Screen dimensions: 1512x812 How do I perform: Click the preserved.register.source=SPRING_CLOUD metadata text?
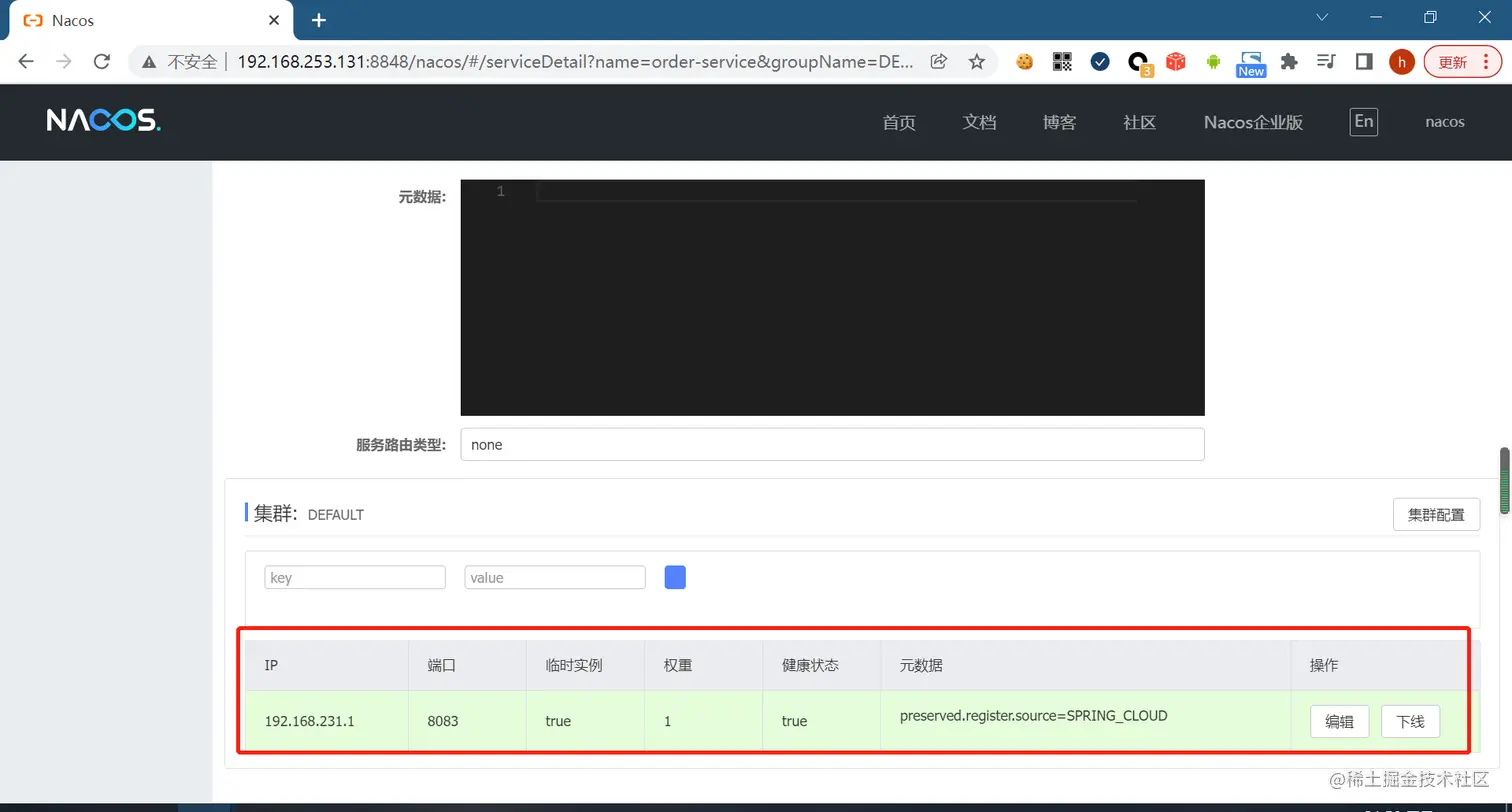(x=1034, y=716)
